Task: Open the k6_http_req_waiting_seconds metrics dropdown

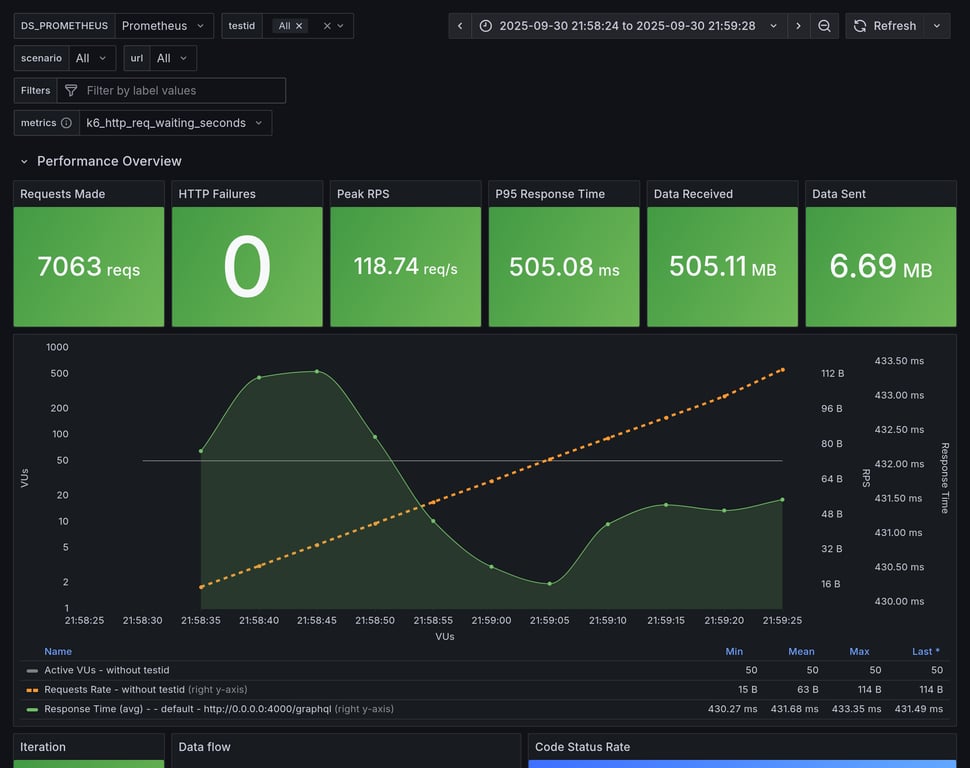Action: [x=175, y=123]
